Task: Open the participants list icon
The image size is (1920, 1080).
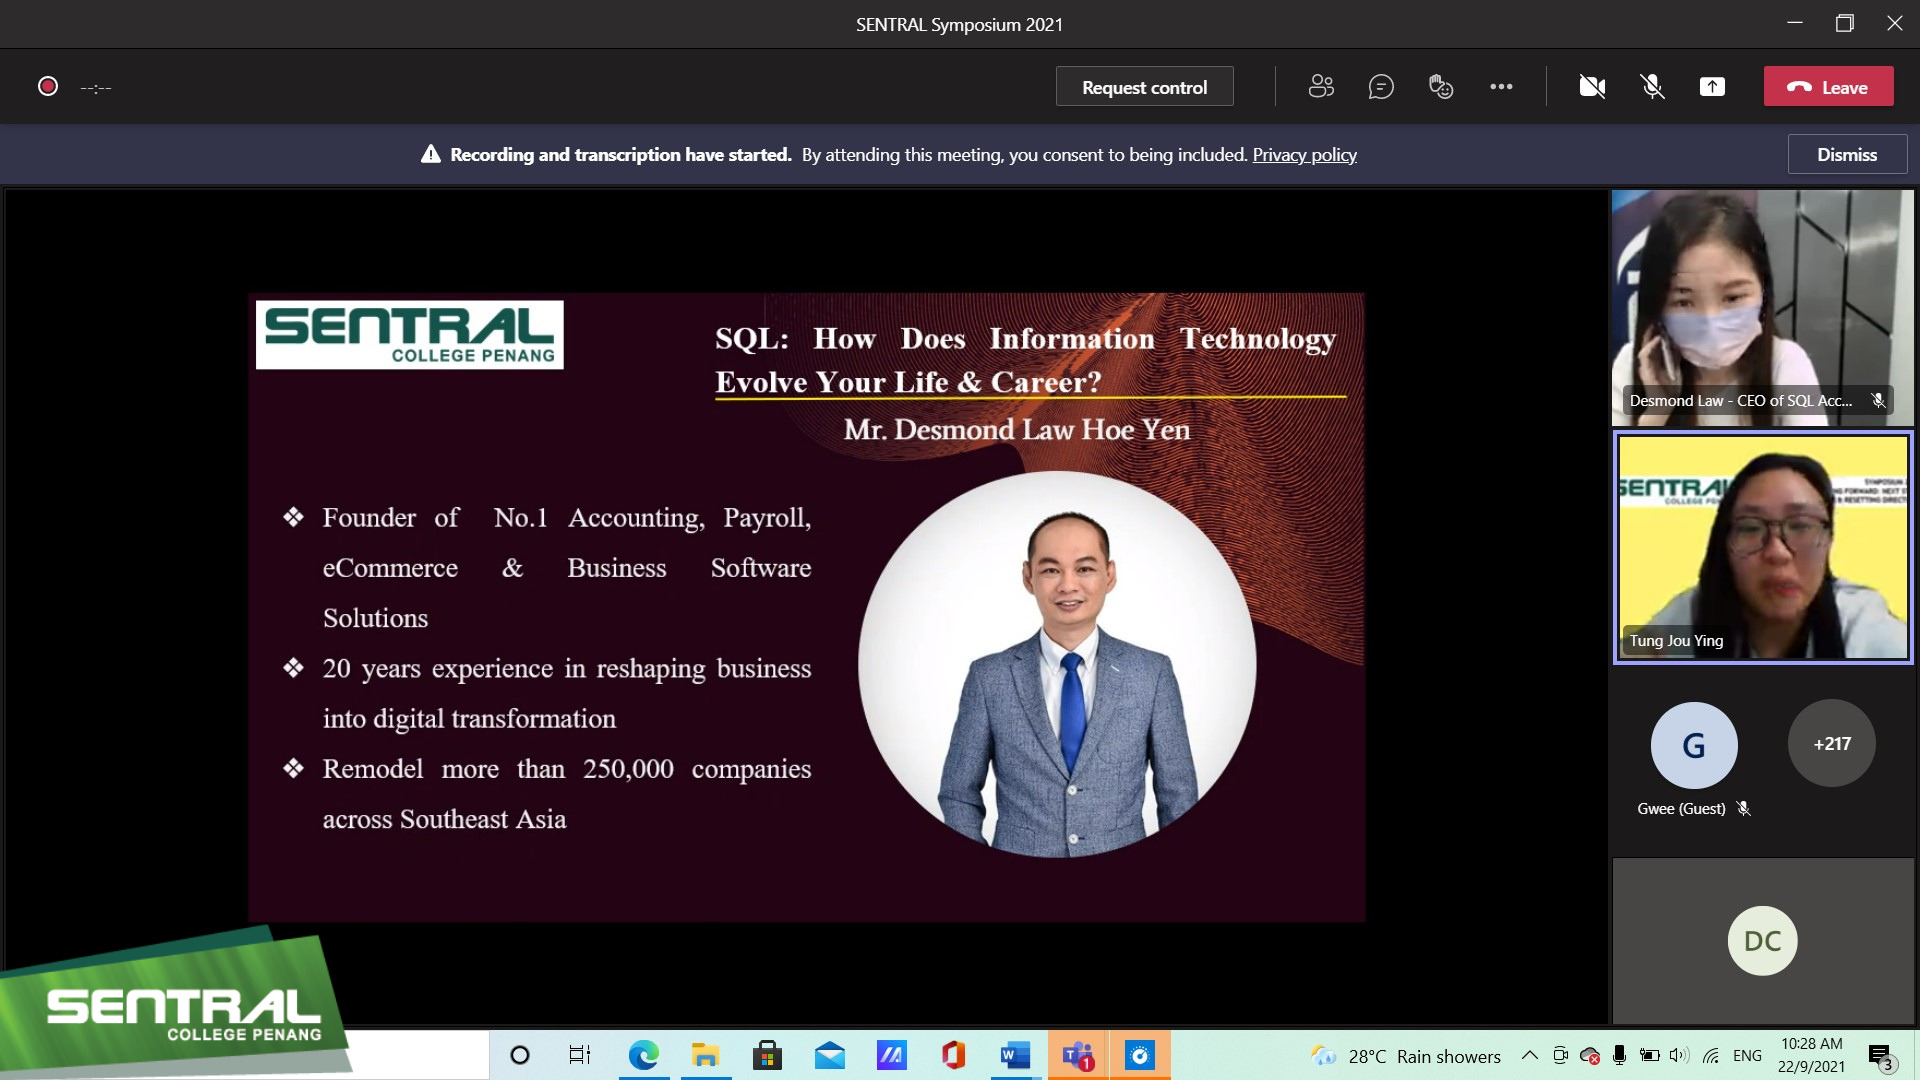Action: 1321,87
